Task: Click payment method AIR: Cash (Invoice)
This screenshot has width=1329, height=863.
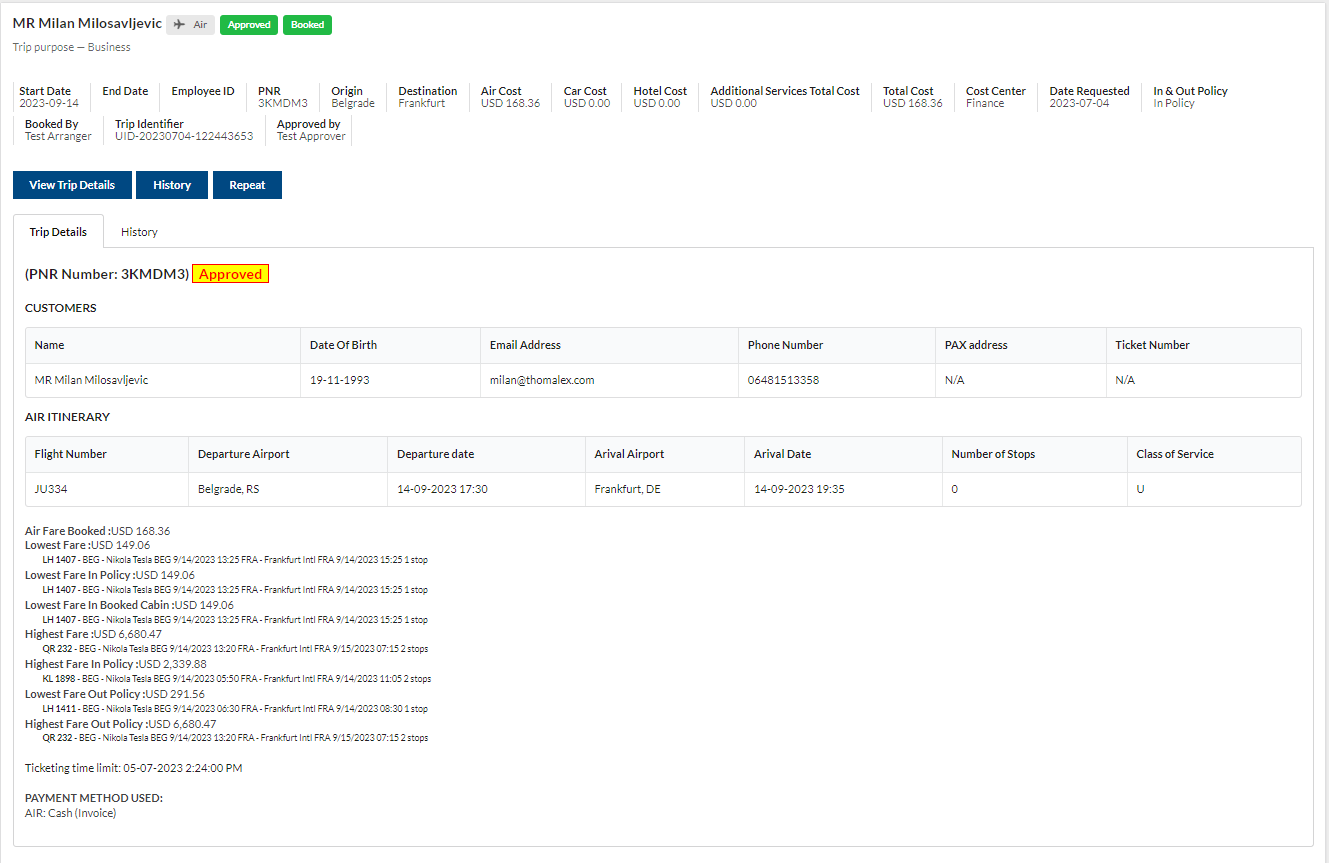Action: (70, 813)
